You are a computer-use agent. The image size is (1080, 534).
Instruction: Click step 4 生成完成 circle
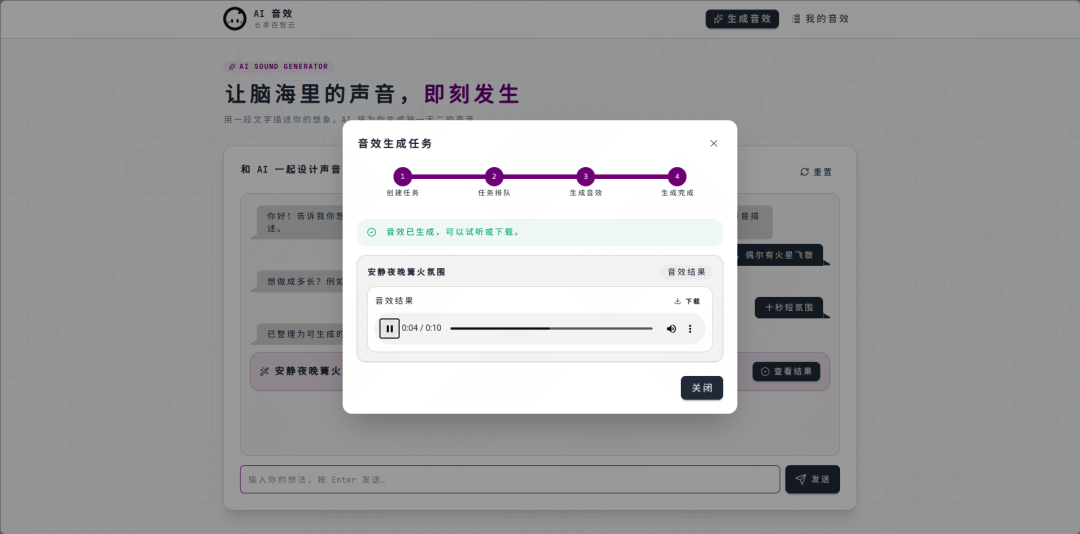[x=677, y=176]
